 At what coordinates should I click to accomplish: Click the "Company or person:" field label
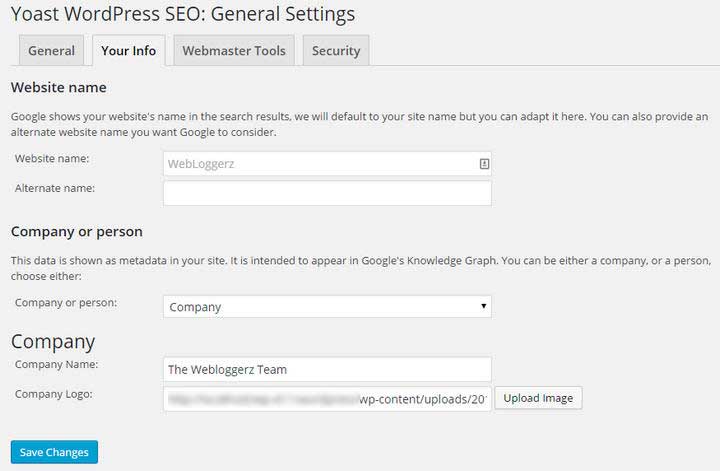click(x=66, y=302)
